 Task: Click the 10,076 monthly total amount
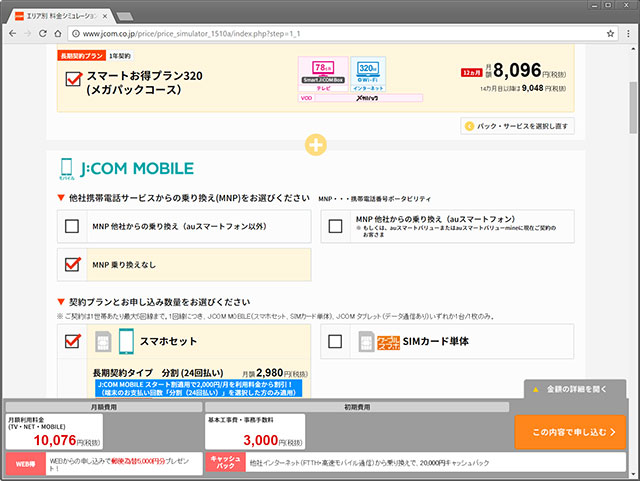(x=55, y=440)
